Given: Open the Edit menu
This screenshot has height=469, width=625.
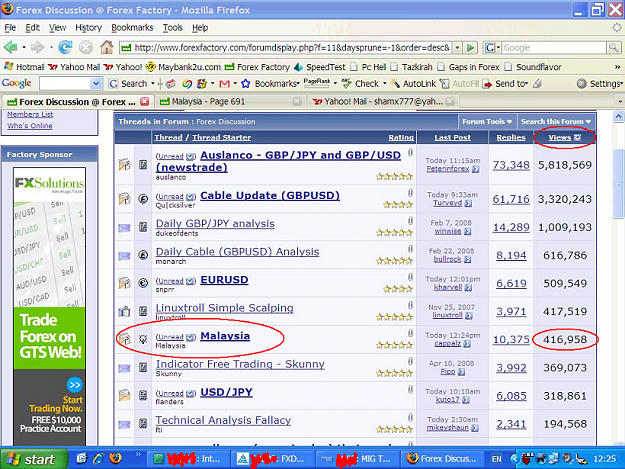Looking at the screenshot, I should pos(32,27).
